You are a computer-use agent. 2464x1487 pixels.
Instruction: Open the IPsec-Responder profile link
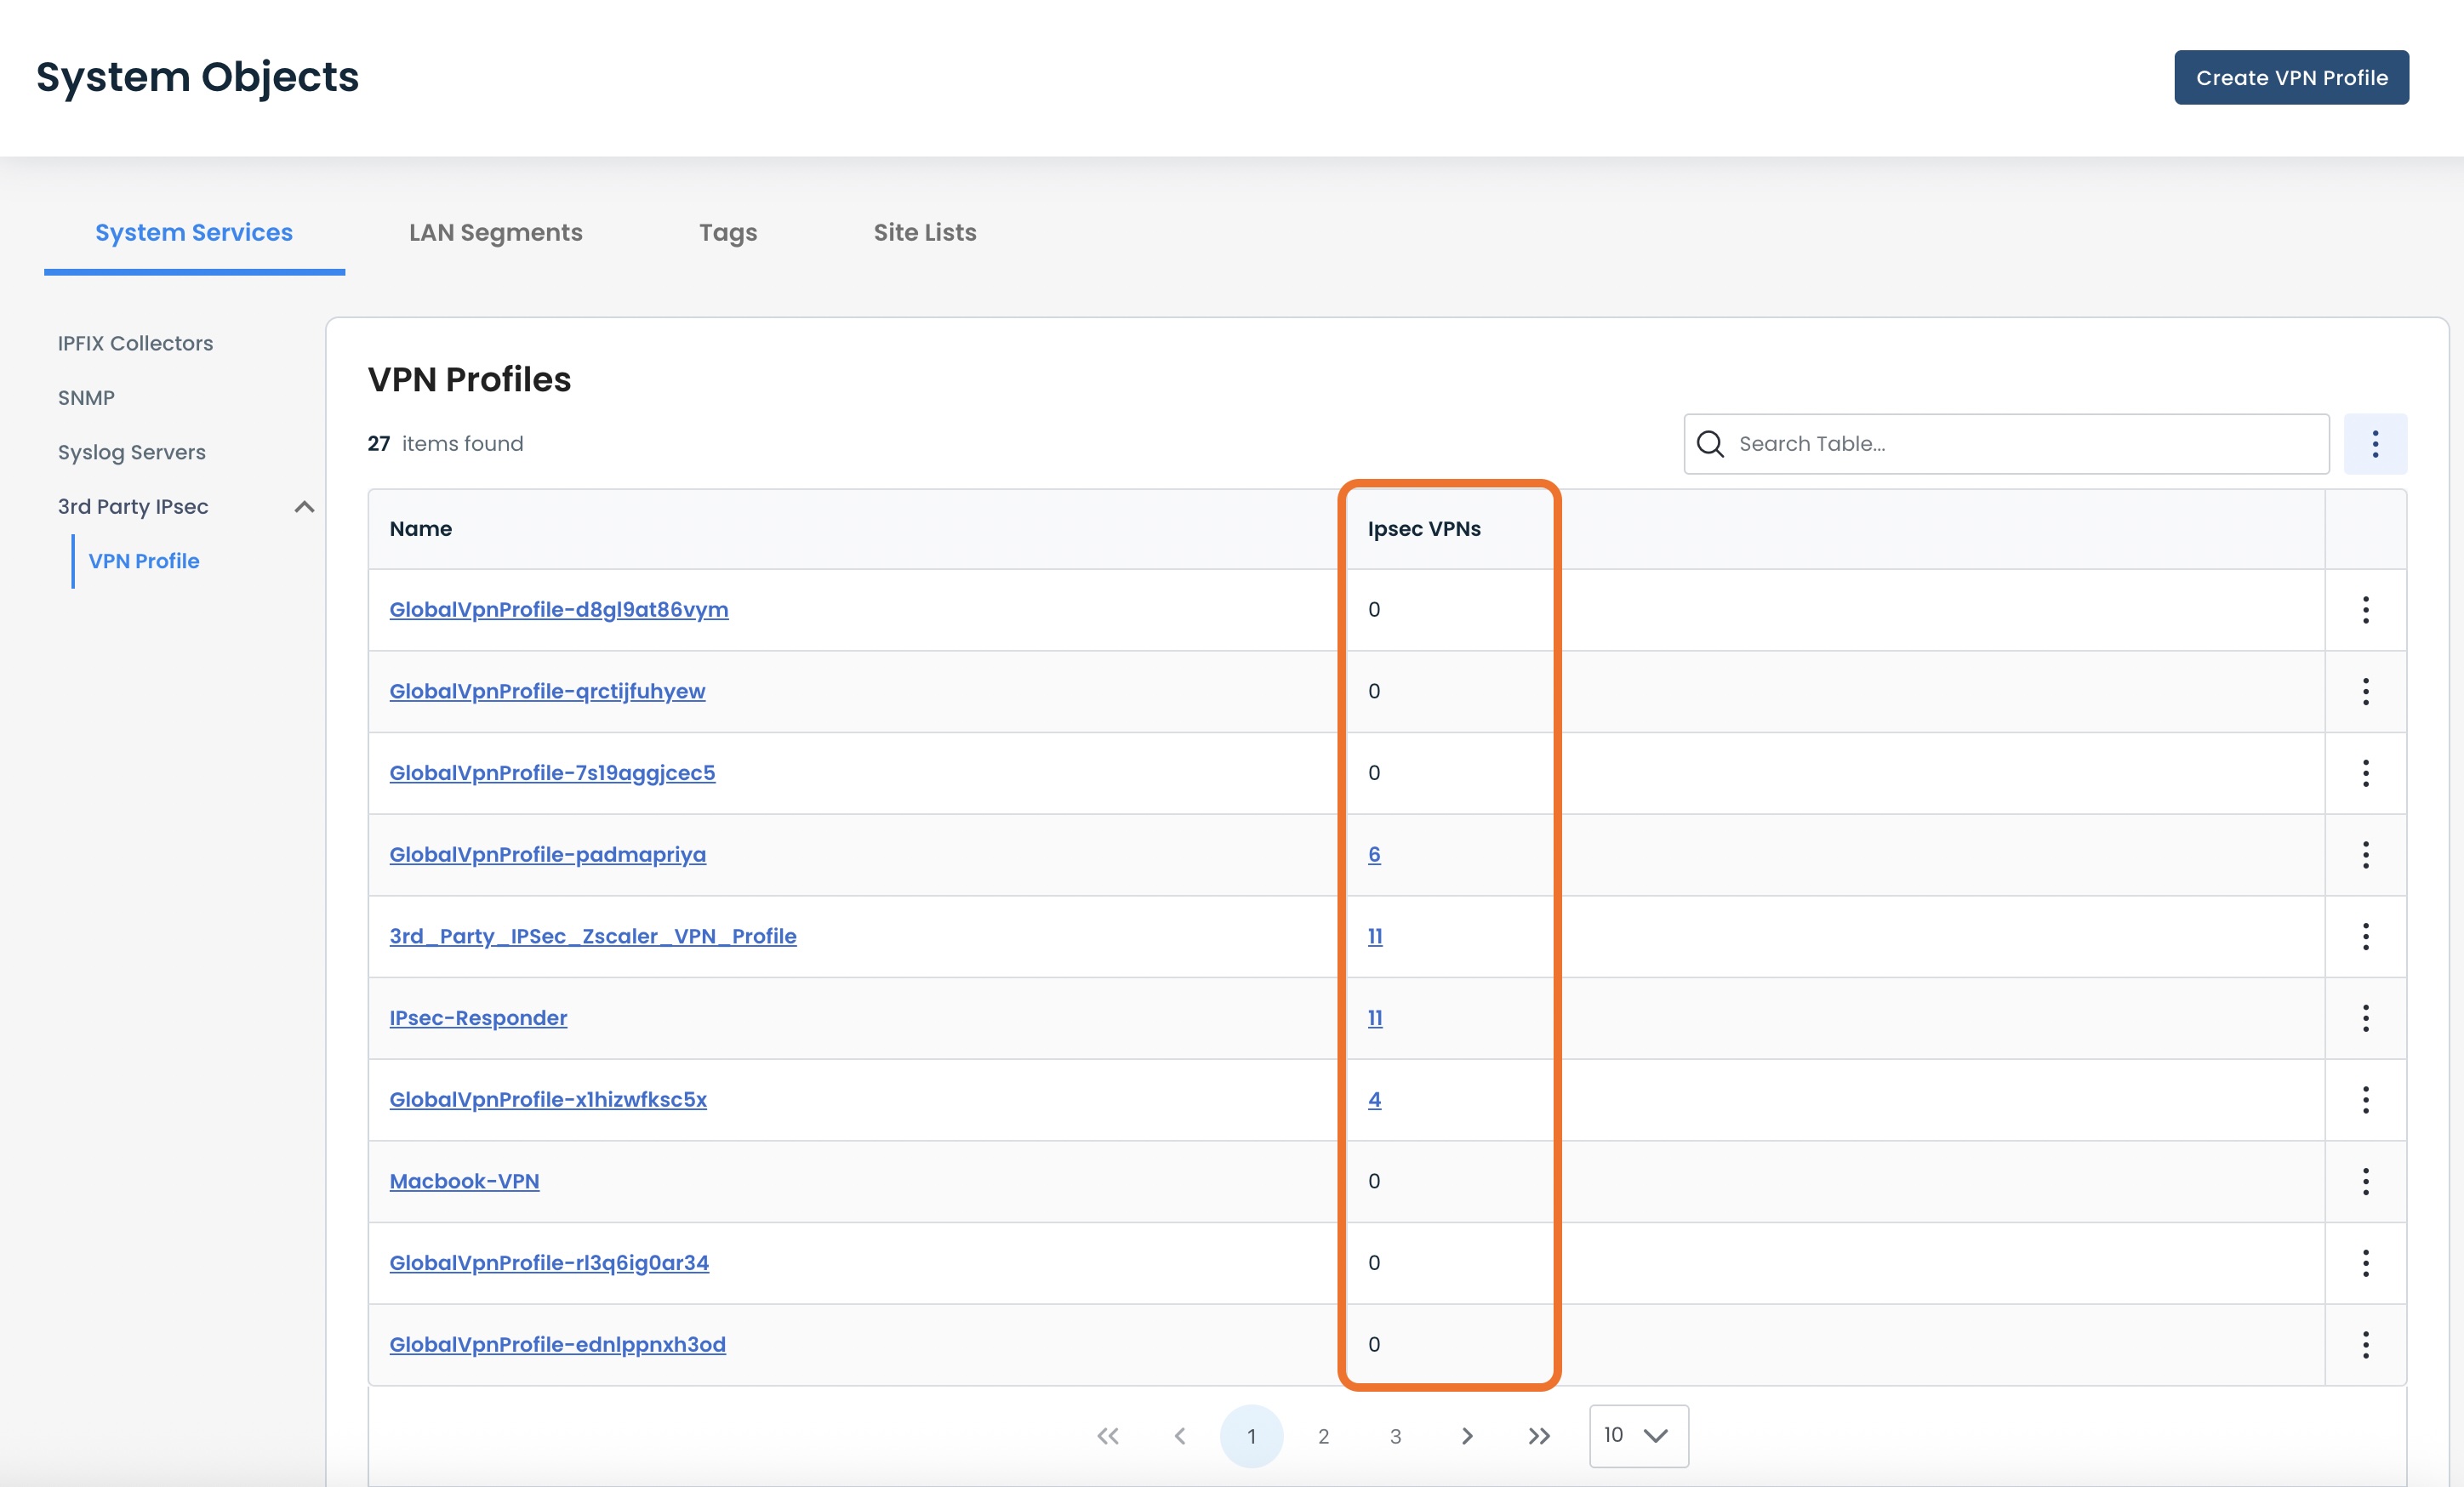[478, 1018]
